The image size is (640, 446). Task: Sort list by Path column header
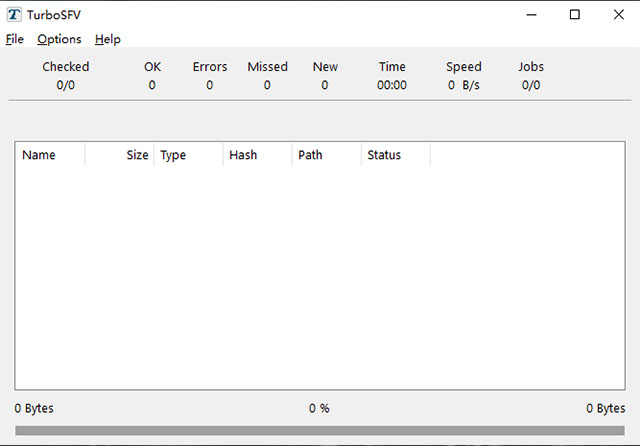tap(327, 155)
